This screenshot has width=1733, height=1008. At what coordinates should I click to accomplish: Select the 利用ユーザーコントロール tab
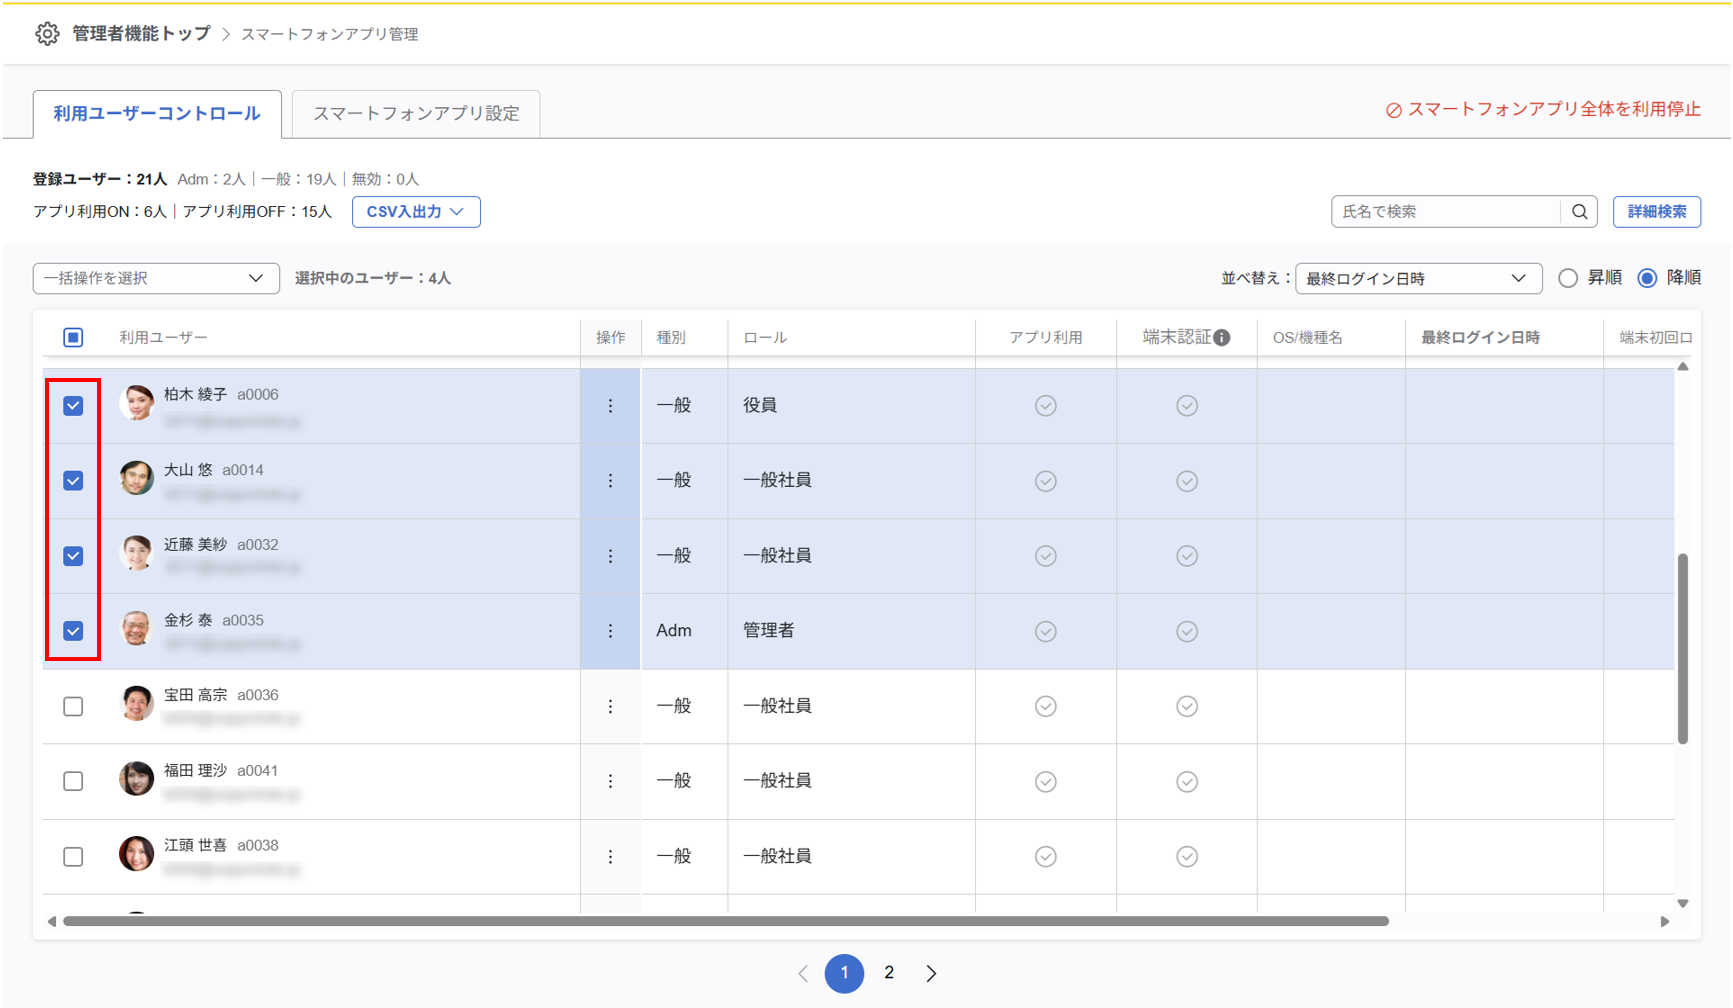[157, 114]
